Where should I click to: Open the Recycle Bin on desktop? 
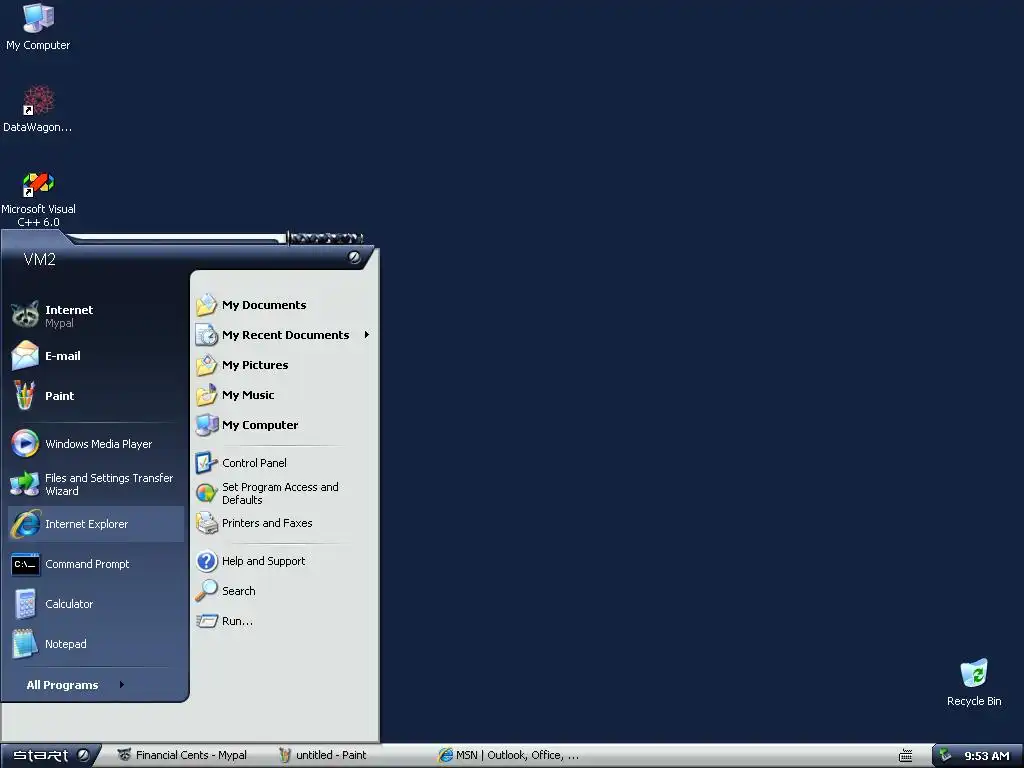click(x=974, y=682)
